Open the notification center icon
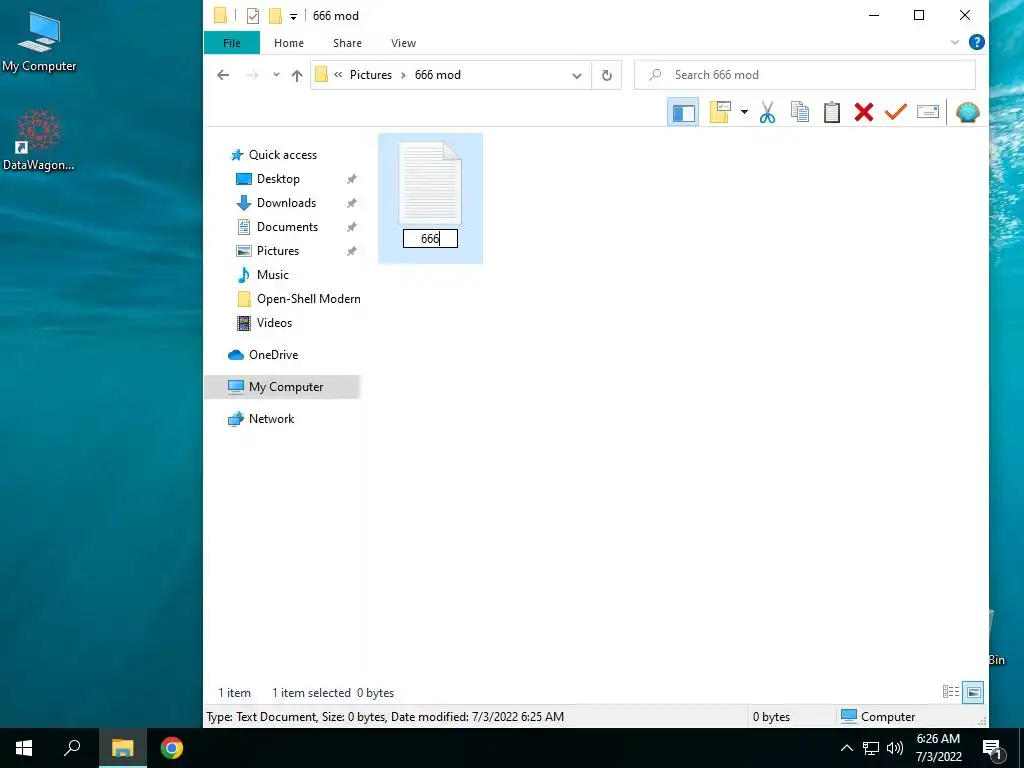The width and height of the screenshot is (1024, 768). (x=992, y=748)
